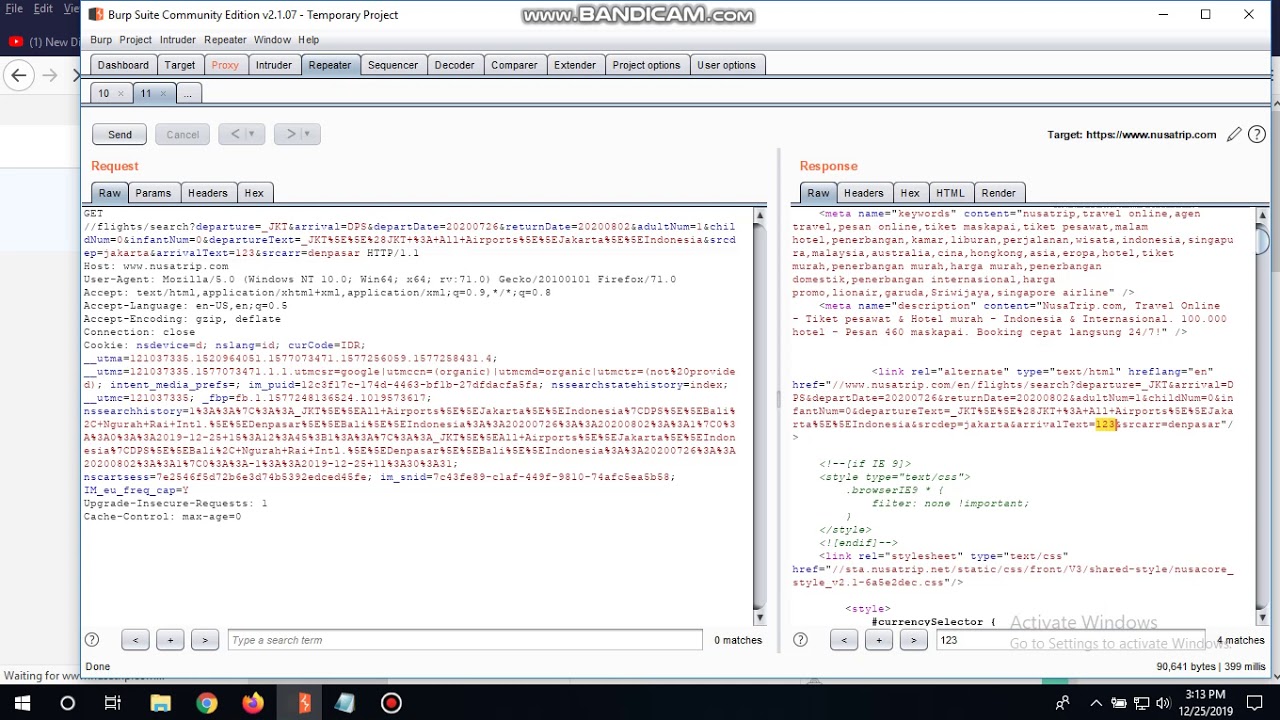Open the Decoder tab
Image resolution: width=1280 pixels, height=720 pixels.
[x=454, y=65]
